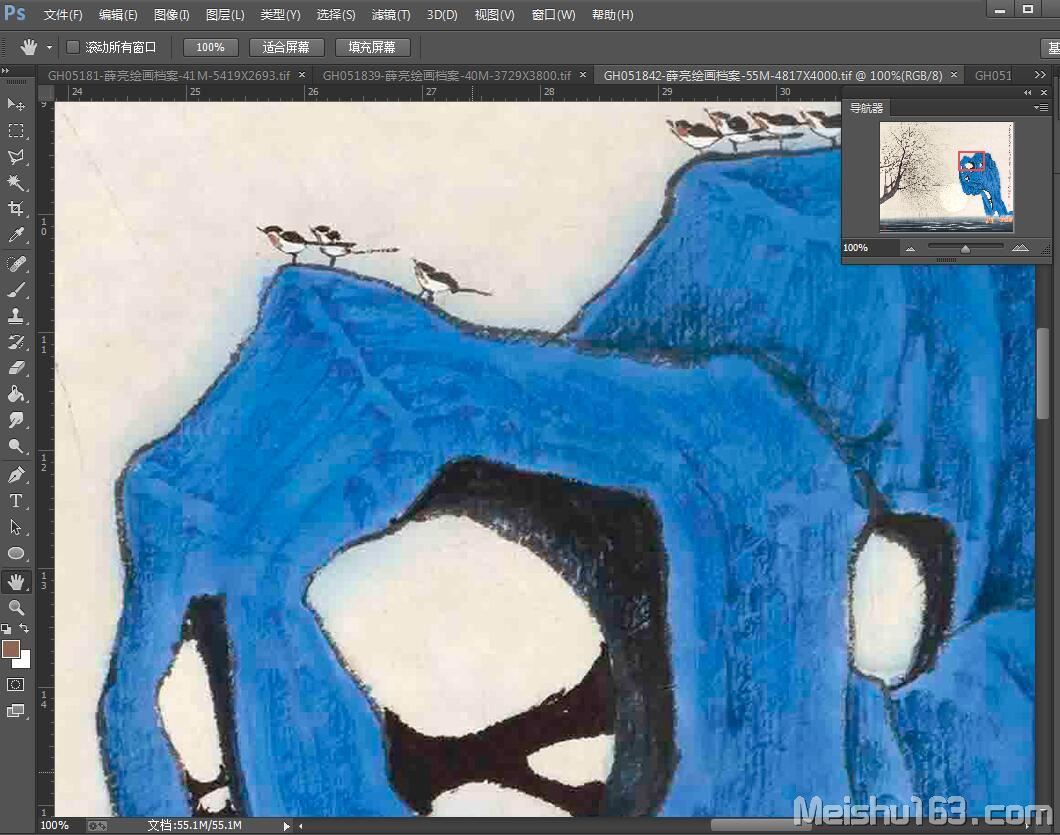Select the Rectangular Marquee tool
The width and height of the screenshot is (1060, 835).
[16, 130]
